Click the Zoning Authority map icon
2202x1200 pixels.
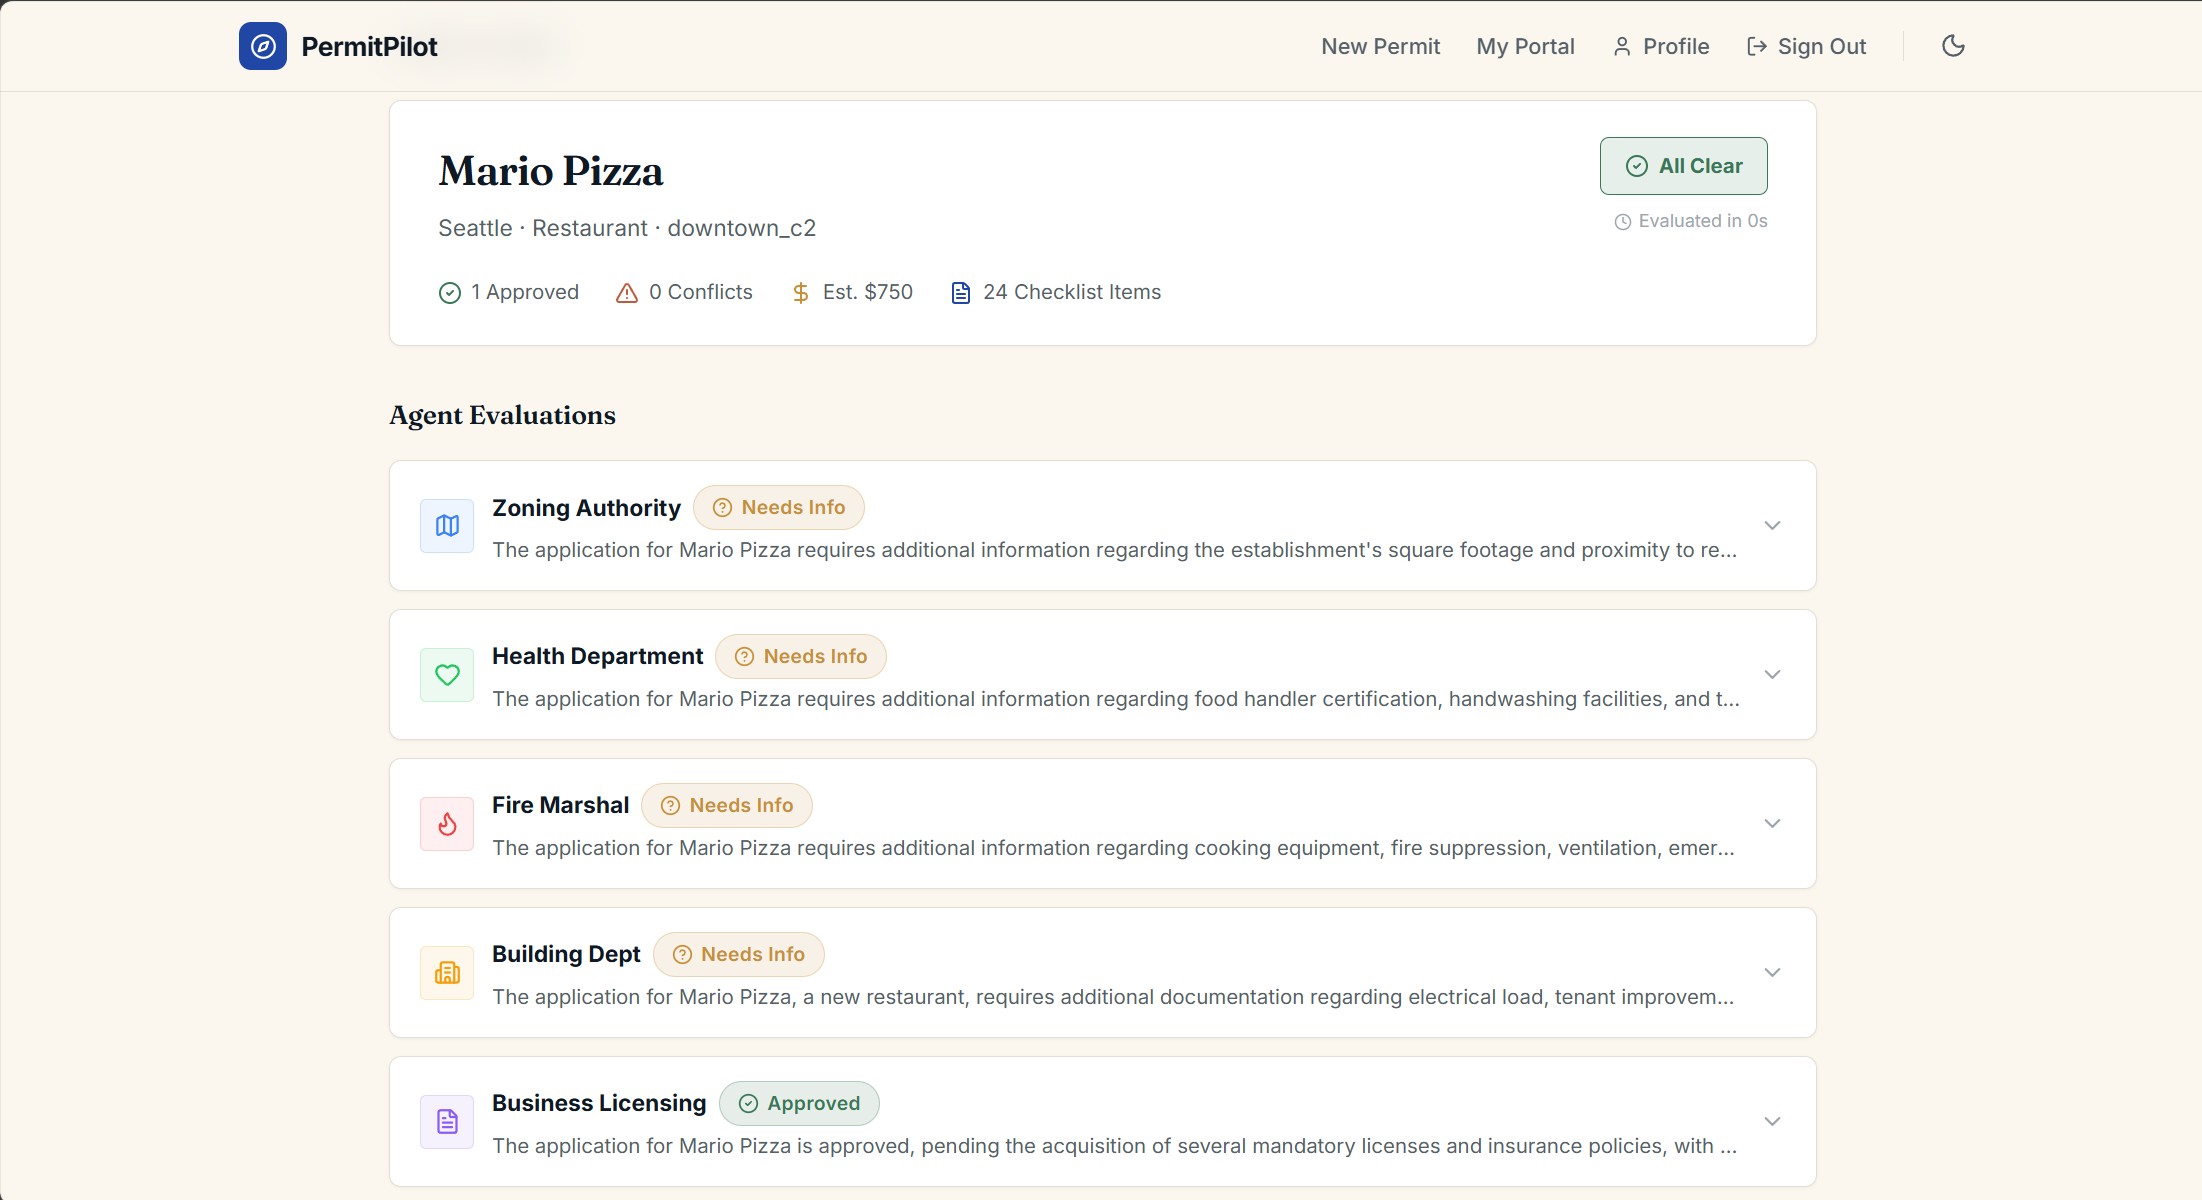pos(447,526)
